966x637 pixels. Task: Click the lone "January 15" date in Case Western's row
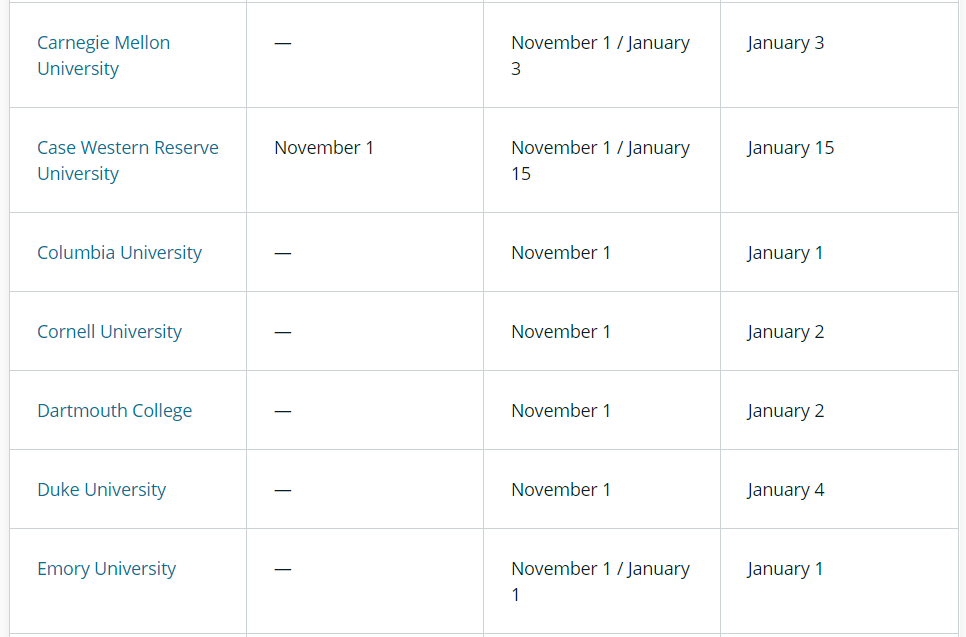(790, 147)
